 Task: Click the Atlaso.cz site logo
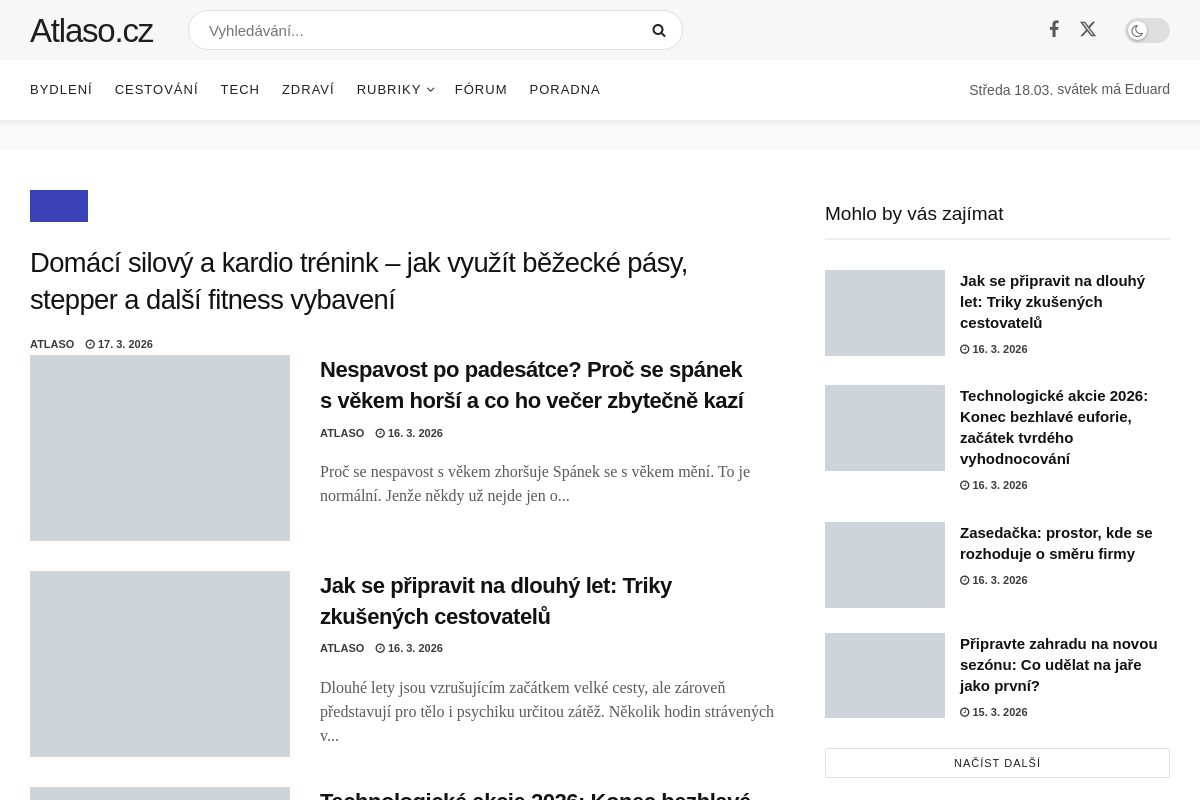[91, 31]
